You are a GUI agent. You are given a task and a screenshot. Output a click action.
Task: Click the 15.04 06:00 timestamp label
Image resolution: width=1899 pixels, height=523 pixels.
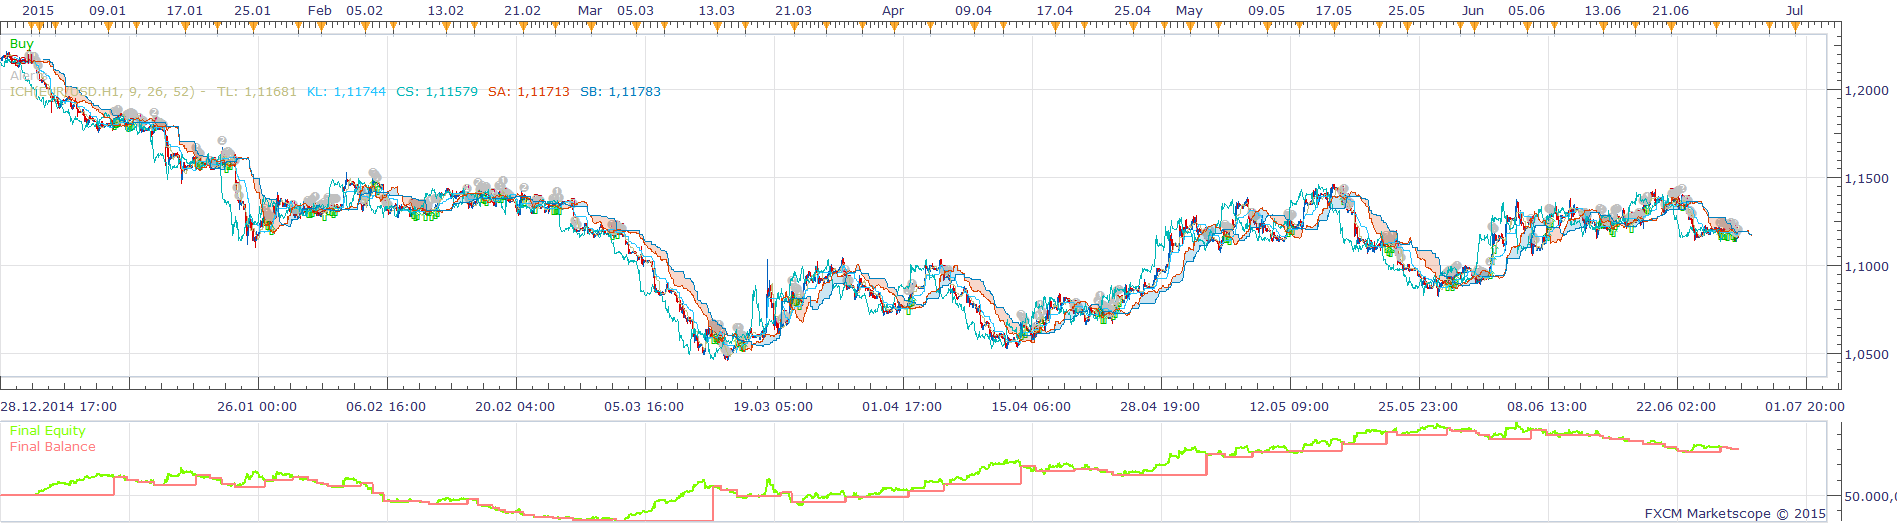1031,407
